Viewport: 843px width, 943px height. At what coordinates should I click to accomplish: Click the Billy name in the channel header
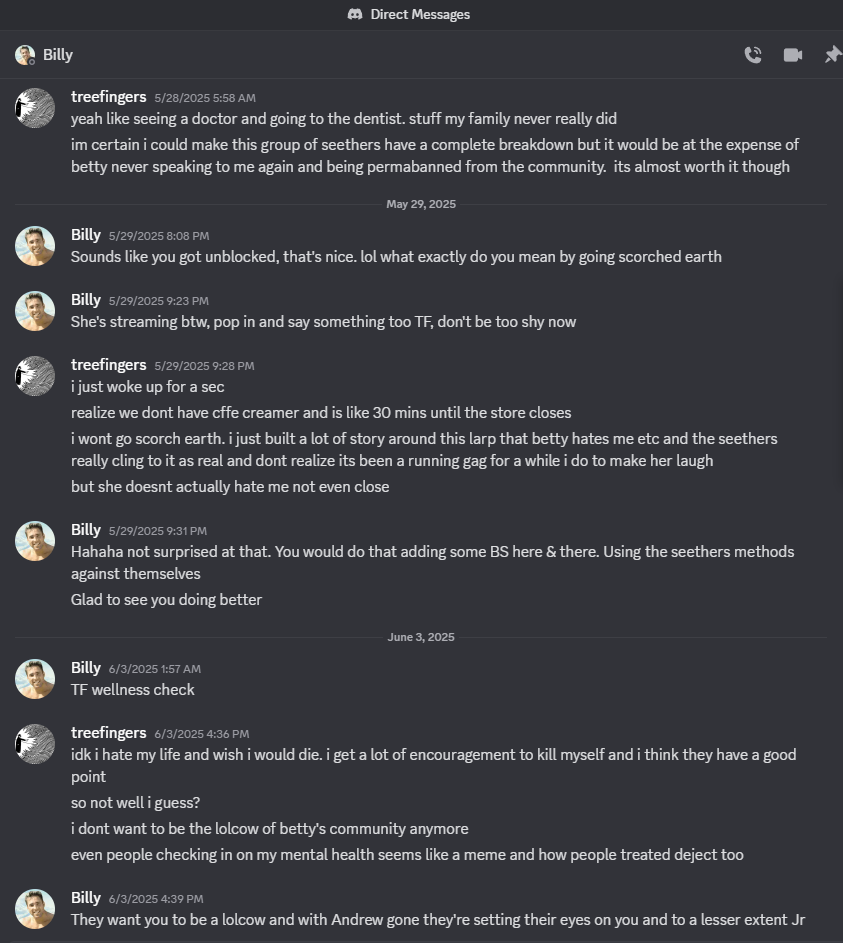tap(58, 55)
